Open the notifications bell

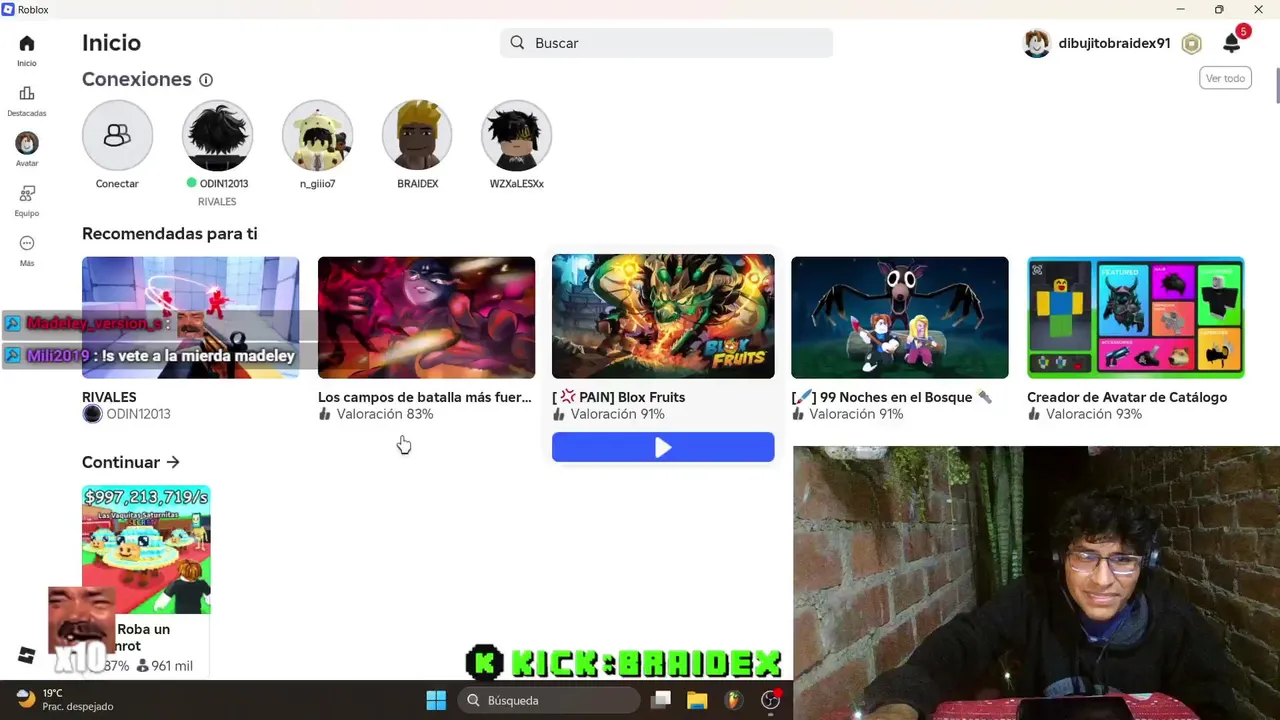click(x=1232, y=44)
